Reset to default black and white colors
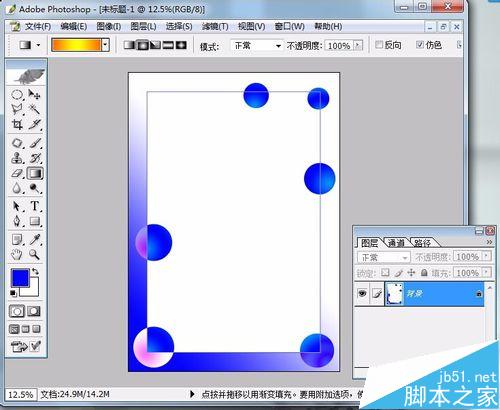Image resolution: width=500 pixels, height=410 pixels. (13, 294)
